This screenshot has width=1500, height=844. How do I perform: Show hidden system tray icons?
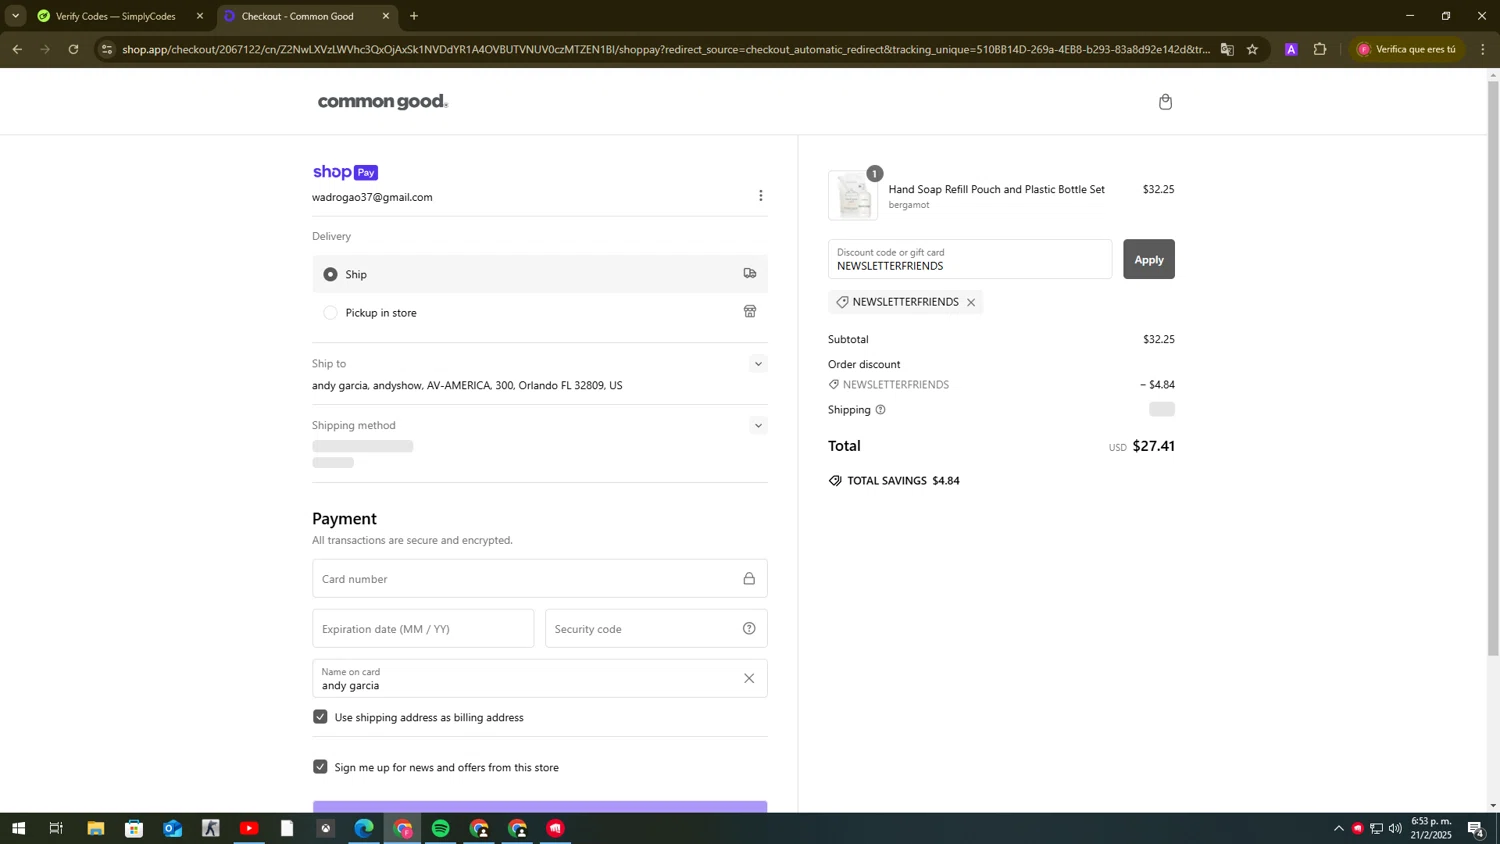[1339, 828]
